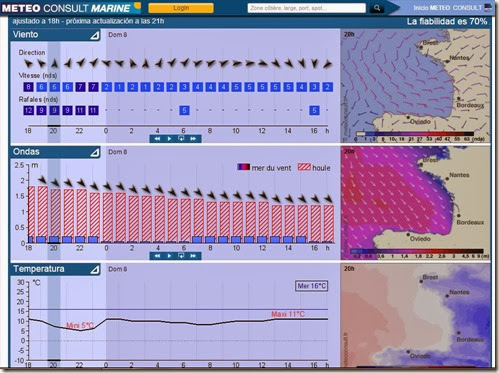
Task: Click Oviedo on the temperature map
Action: point(420,356)
